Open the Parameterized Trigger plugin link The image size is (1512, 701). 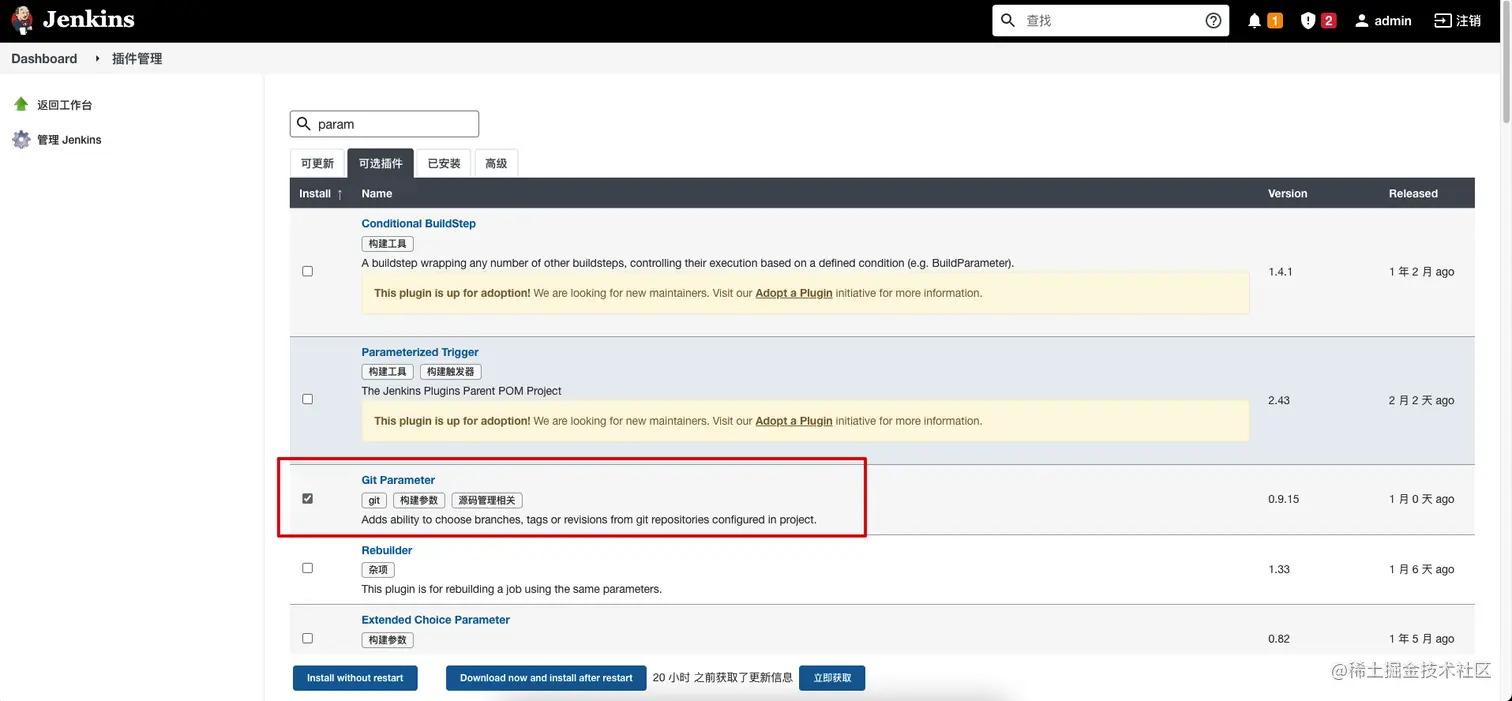tap(420, 352)
